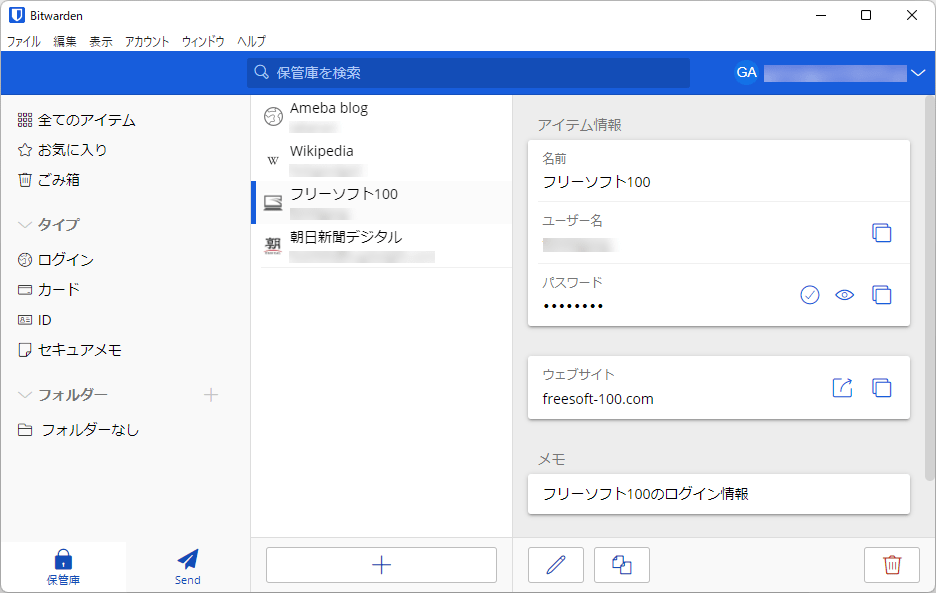Viewport: 936px width, 593px height.
Task: Collapse the タイプ section chevron
Action: coord(24,225)
